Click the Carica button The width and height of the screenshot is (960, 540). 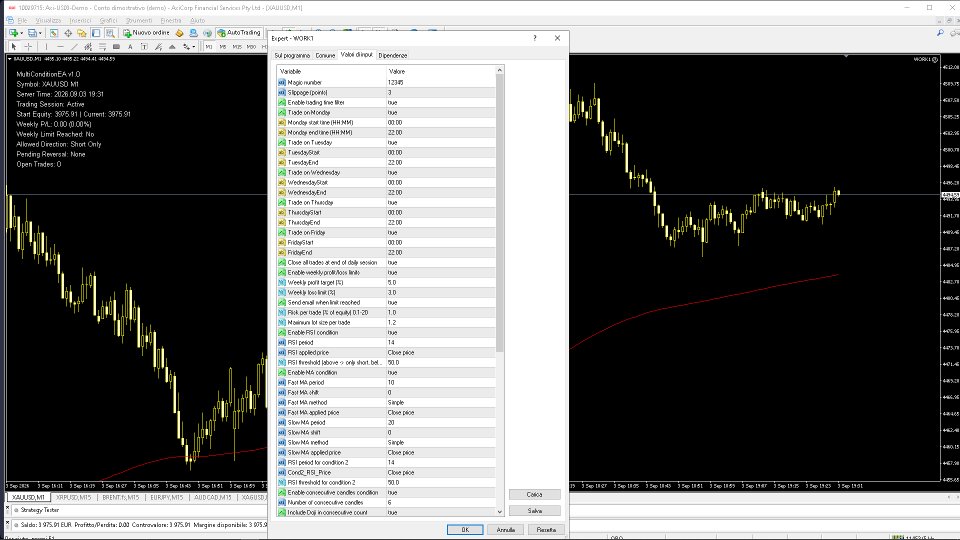[534, 494]
